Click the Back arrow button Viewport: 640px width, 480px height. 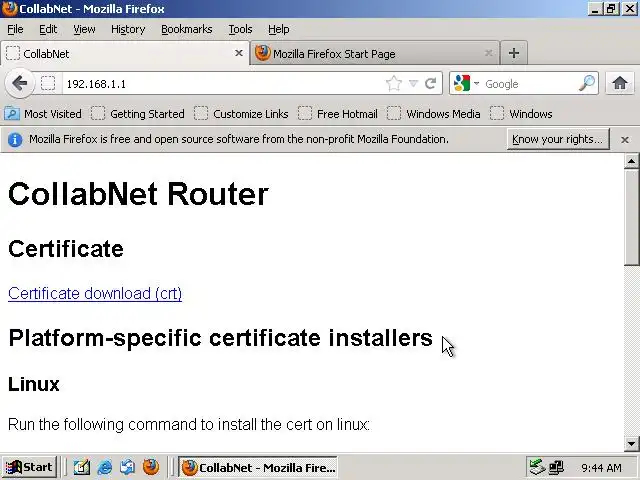coord(20,84)
